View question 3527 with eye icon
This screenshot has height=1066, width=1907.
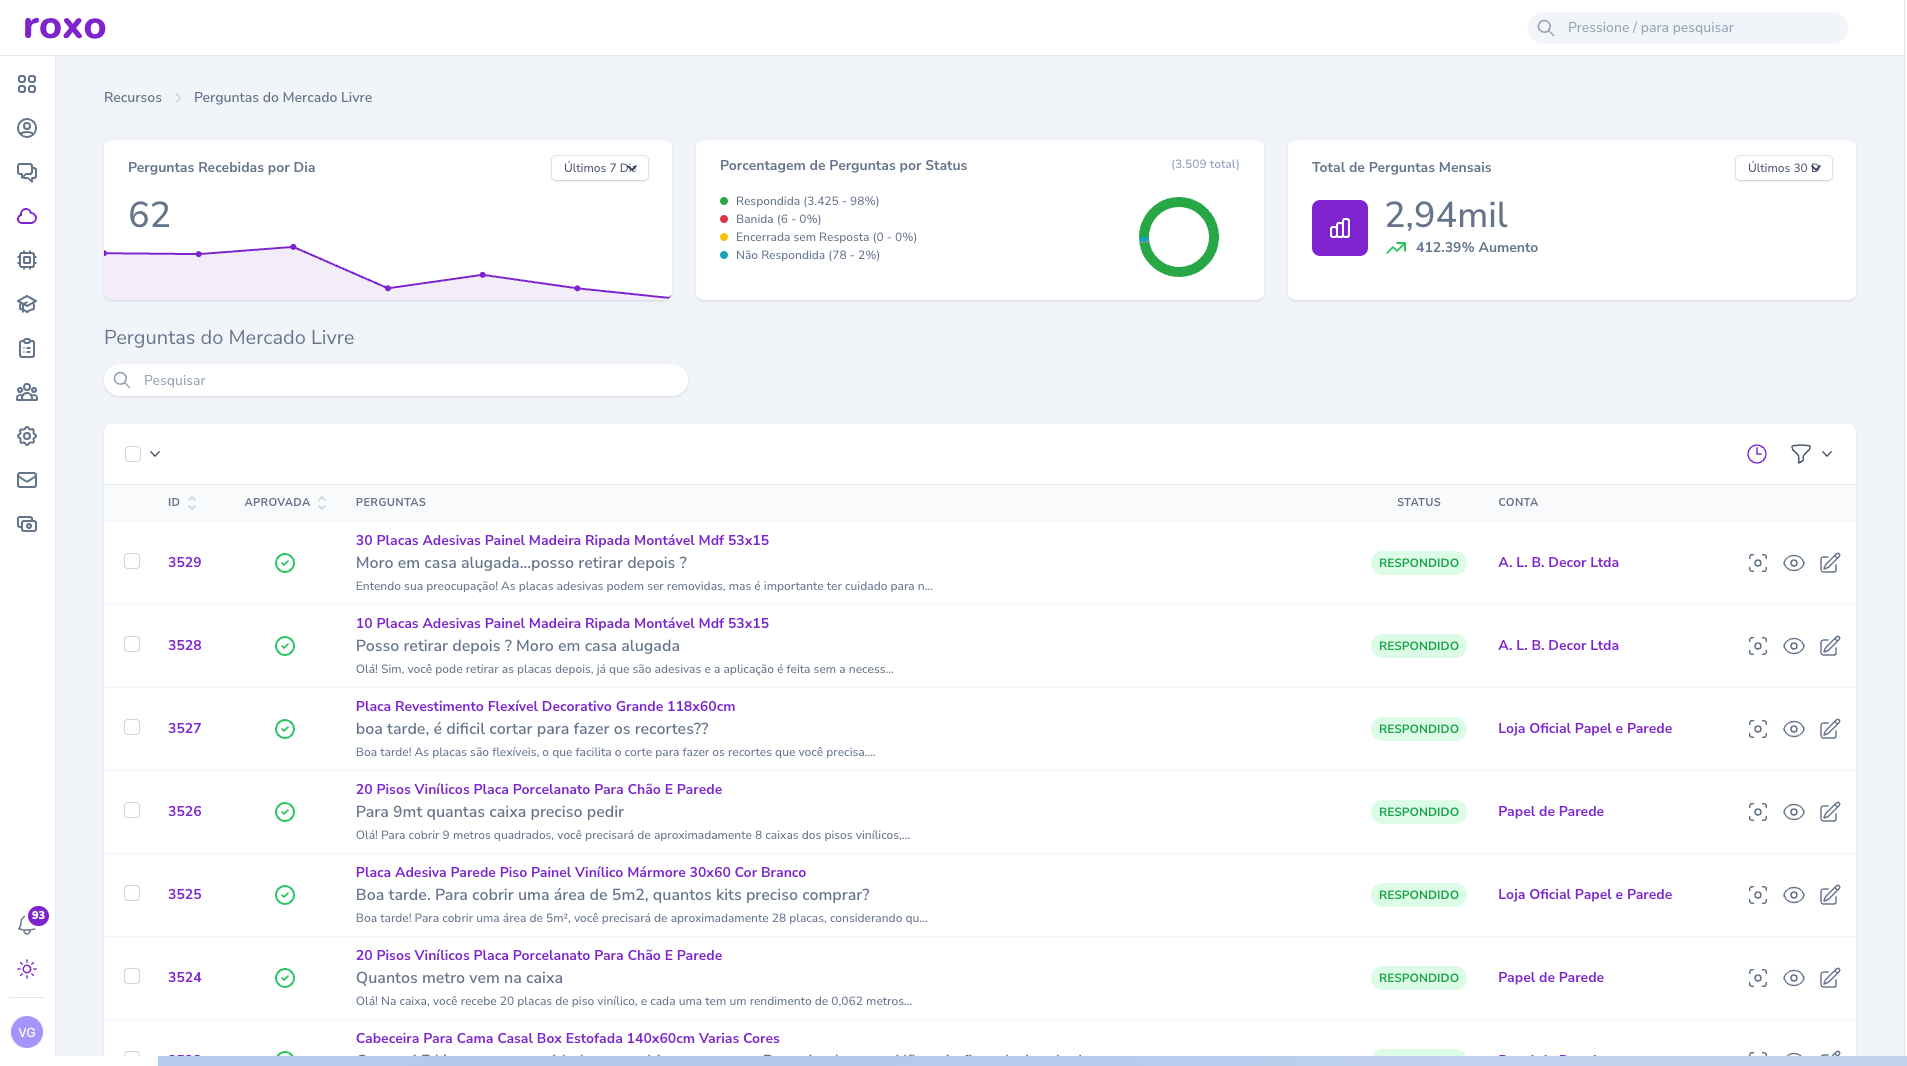[x=1794, y=729]
